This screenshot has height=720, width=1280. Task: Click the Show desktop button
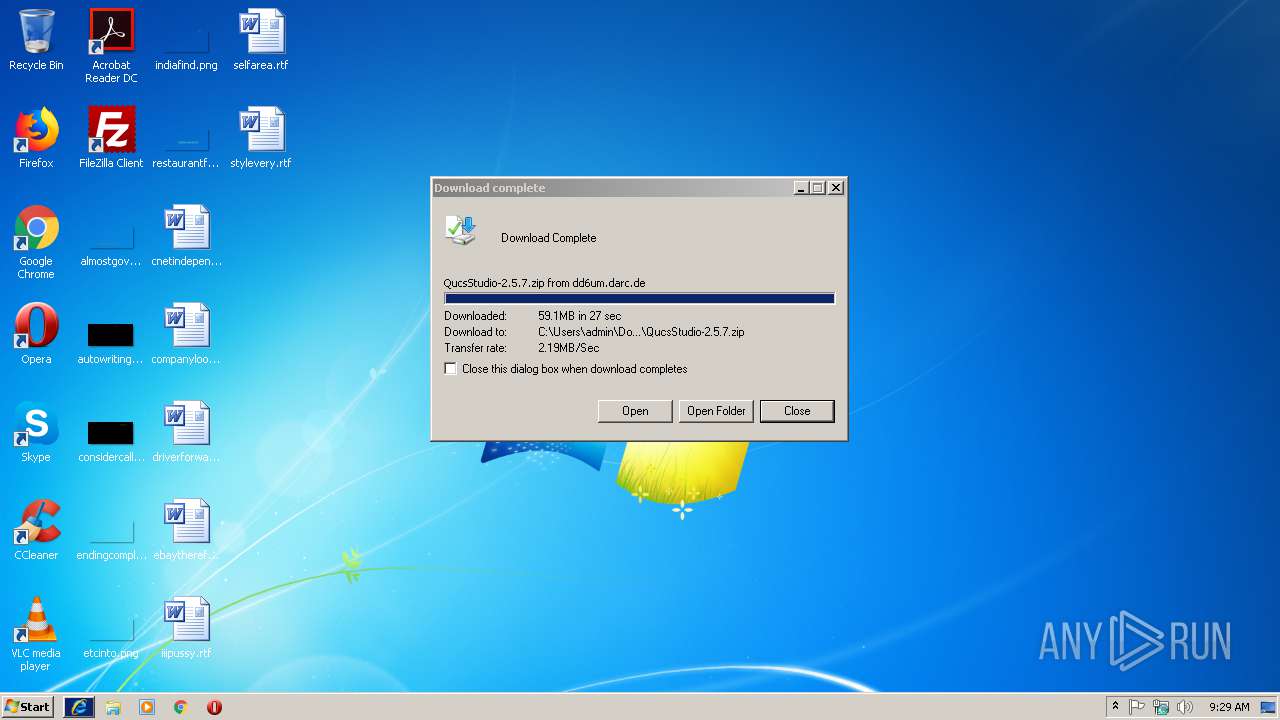point(1270,707)
